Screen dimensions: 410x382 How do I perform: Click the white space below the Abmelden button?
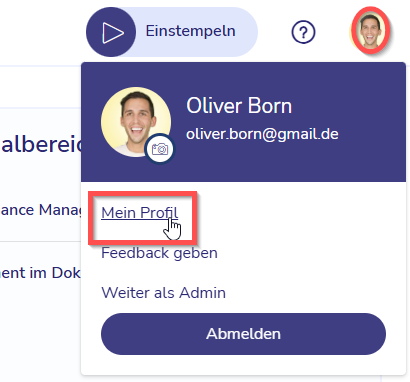point(243,365)
